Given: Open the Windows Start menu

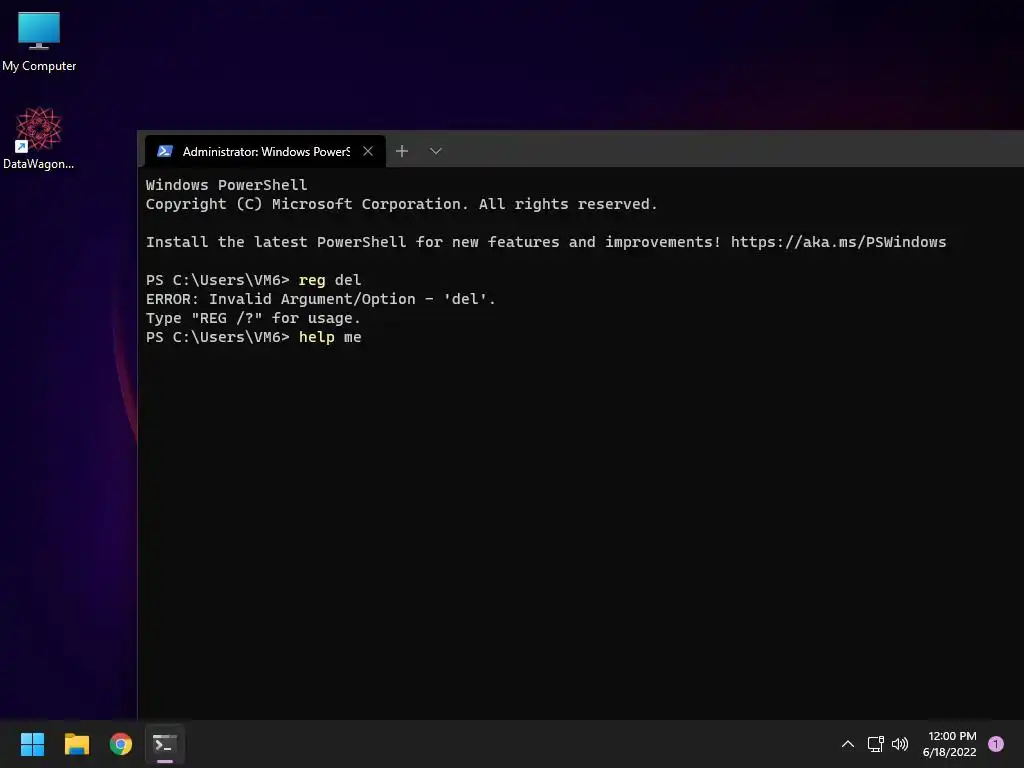Looking at the screenshot, I should pyautogui.click(x=32, y=744).
